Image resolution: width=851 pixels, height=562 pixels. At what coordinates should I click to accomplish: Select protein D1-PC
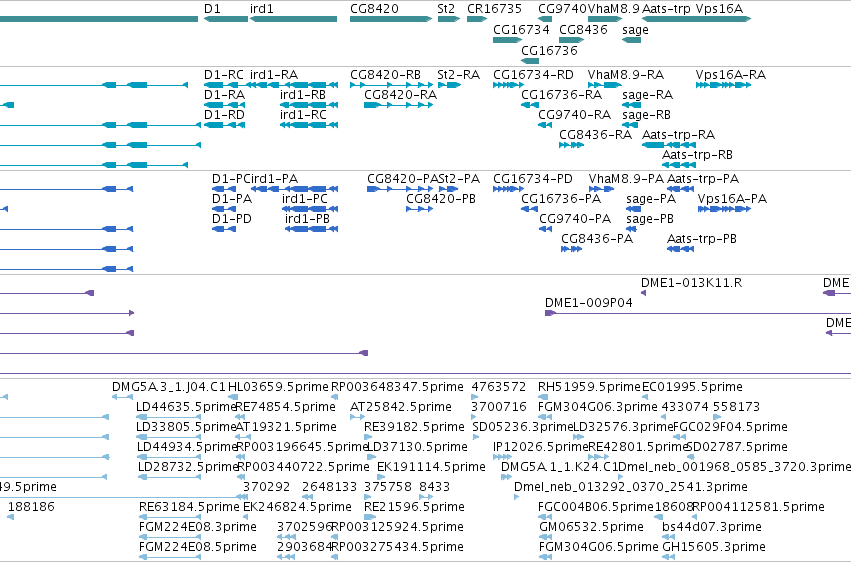[224, 189]
